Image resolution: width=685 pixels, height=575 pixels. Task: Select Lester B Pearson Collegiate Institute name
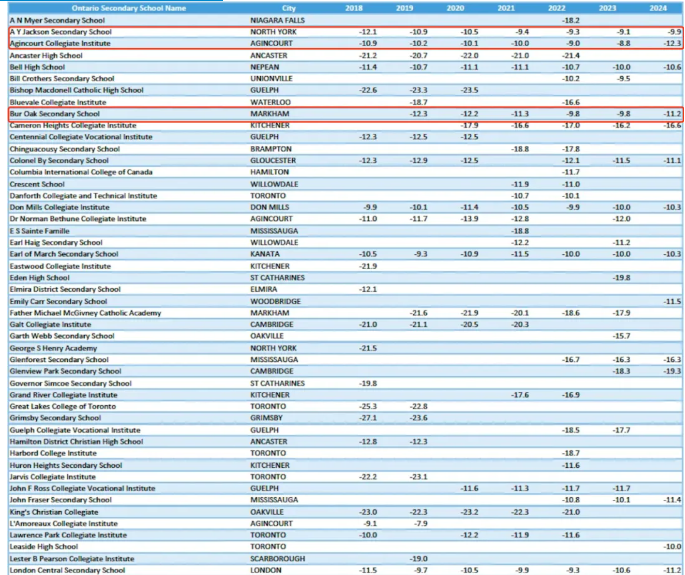tap(72, 559)
